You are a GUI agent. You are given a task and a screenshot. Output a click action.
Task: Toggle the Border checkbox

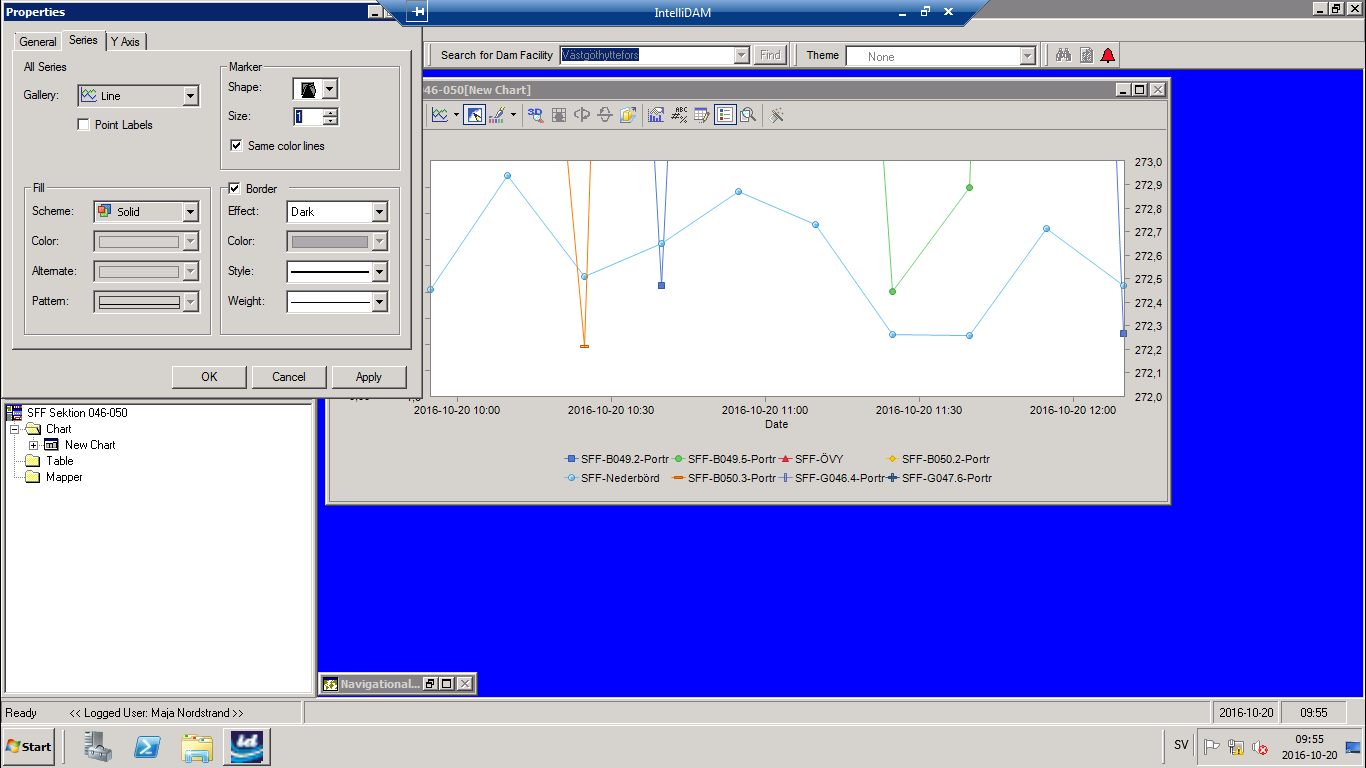pyautogui.click(x=234, y=188)
